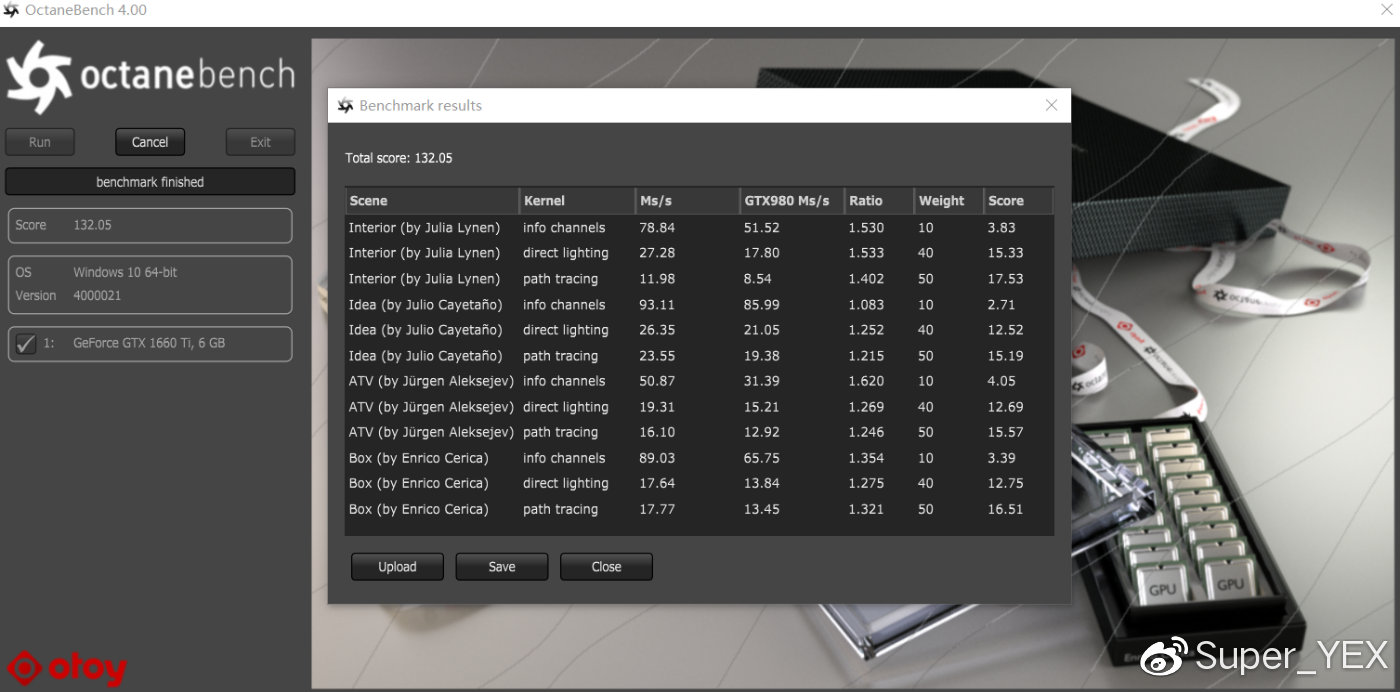Click the Close button in dialog
This screenshot has height=692, width=1400.
pyautogui.click(x=606, y=567)
